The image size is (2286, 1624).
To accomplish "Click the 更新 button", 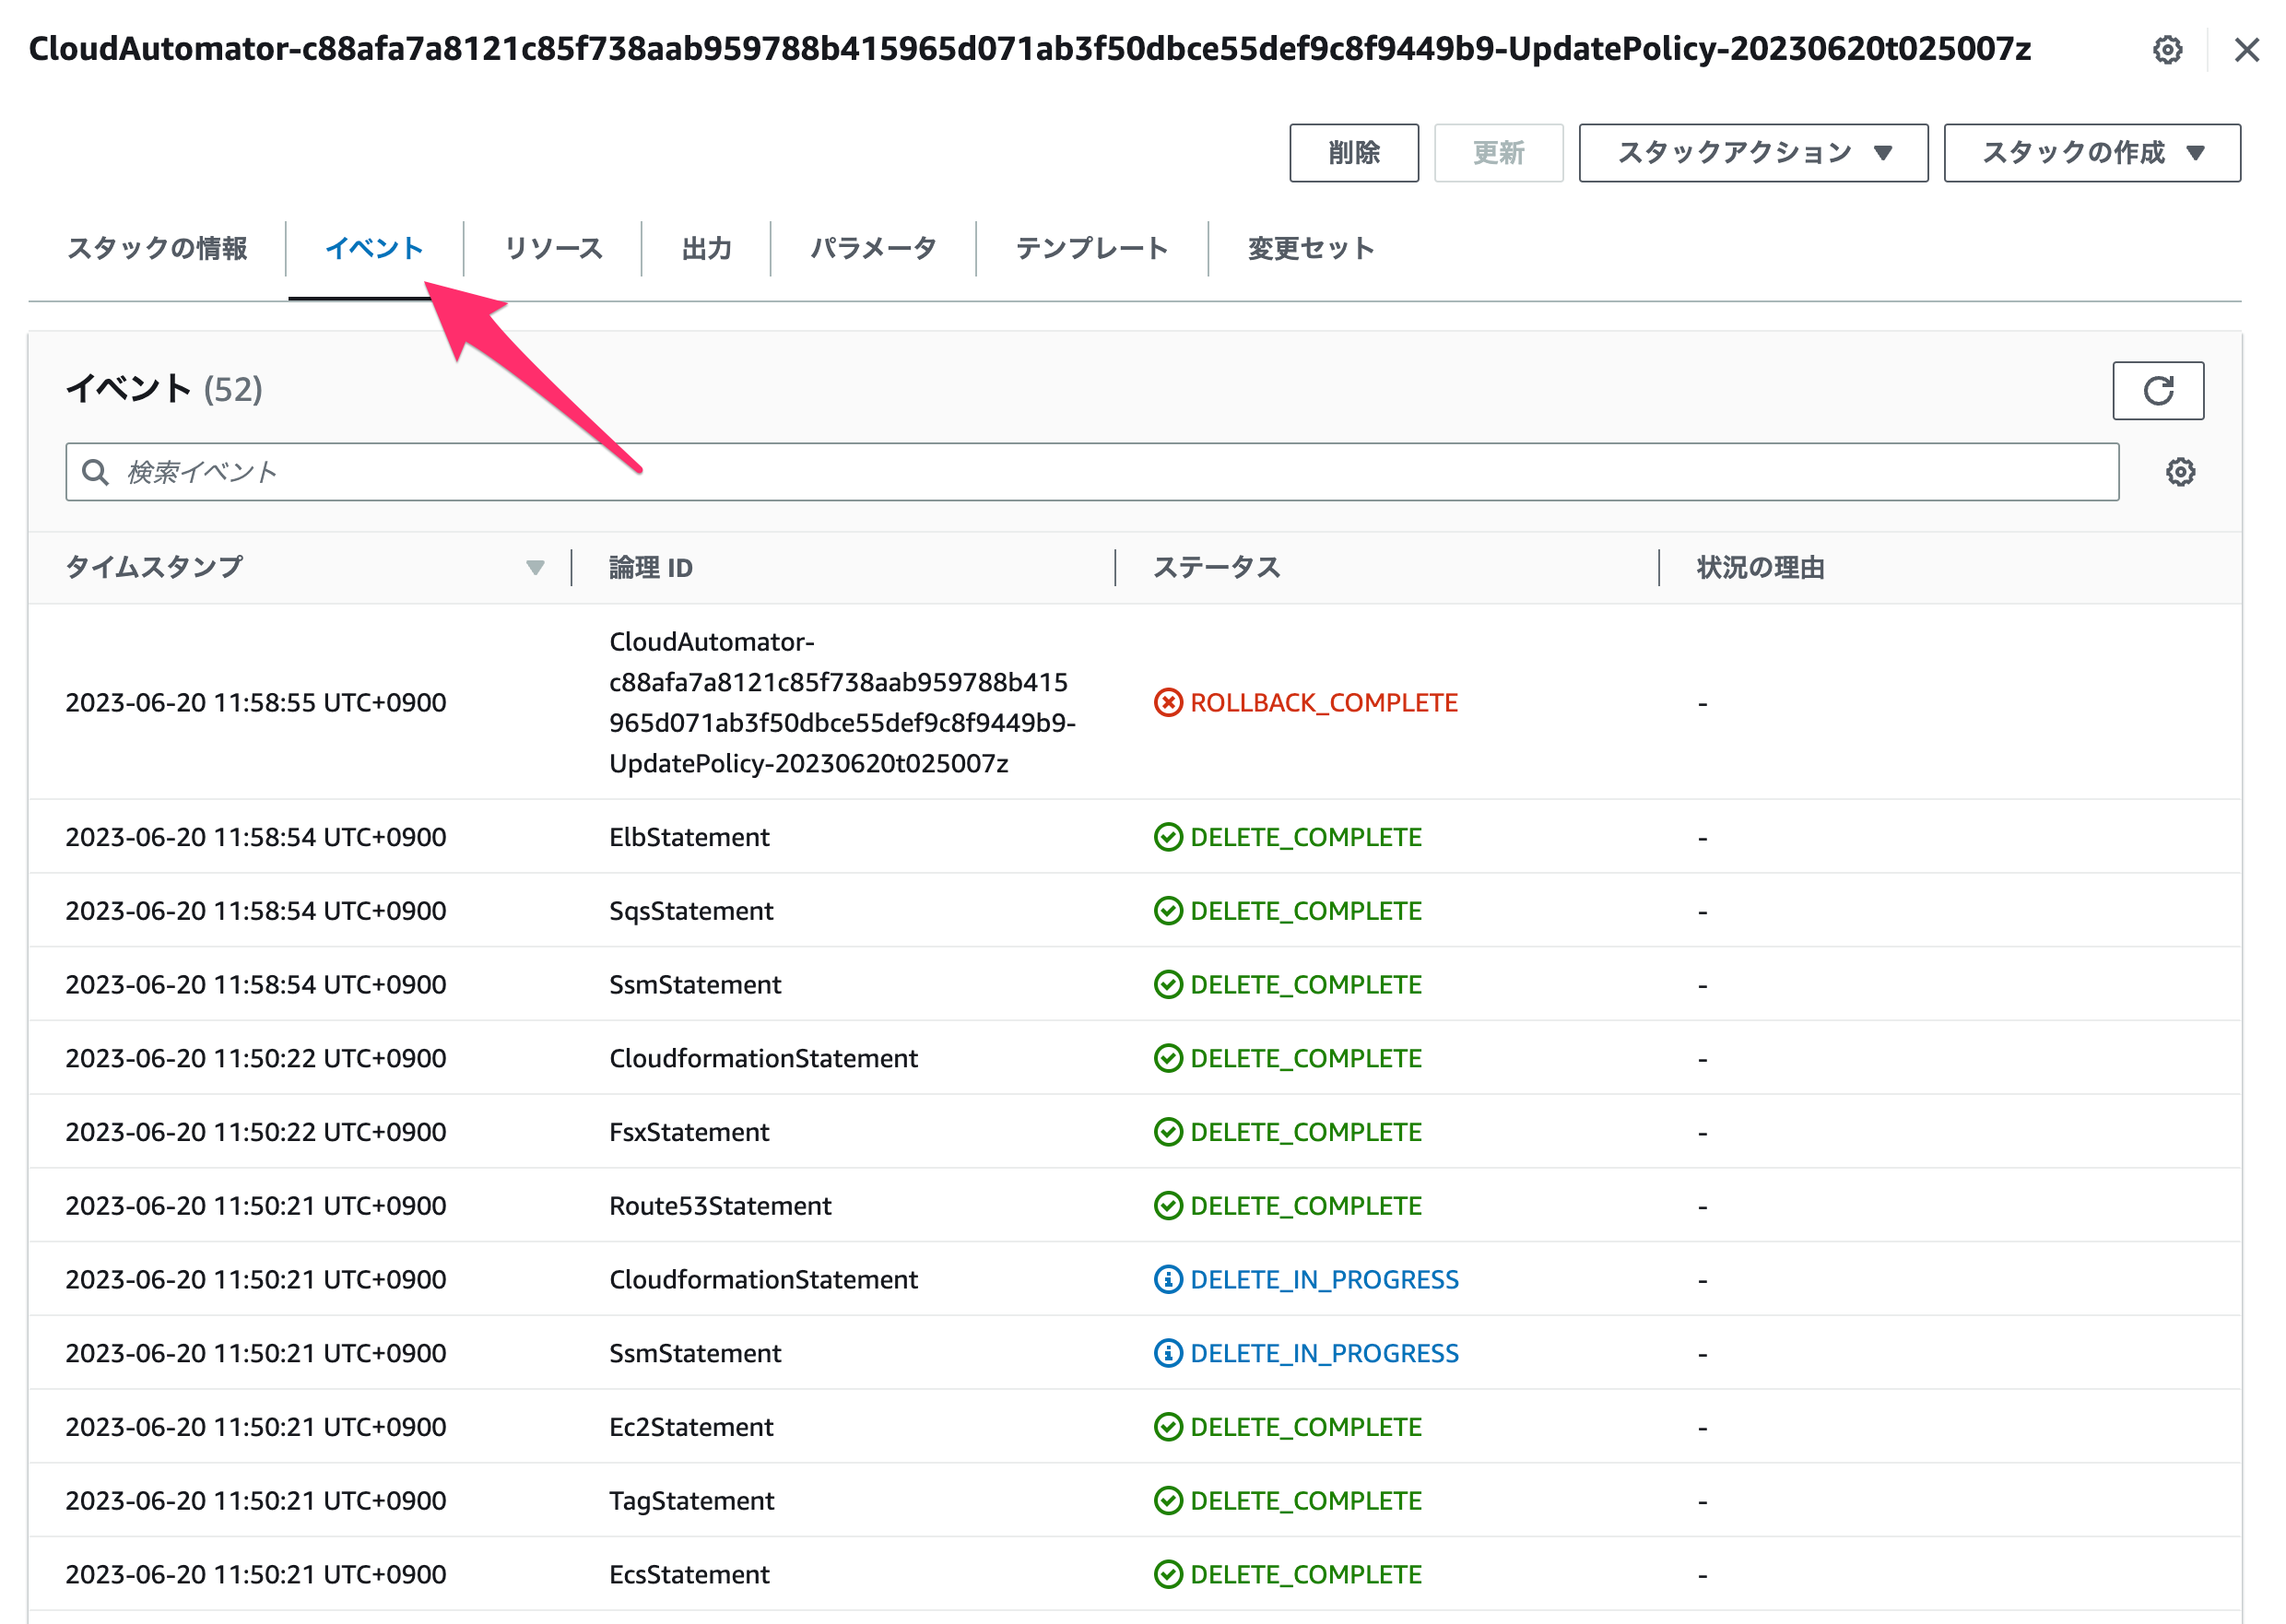I will tap(1497, 153).
